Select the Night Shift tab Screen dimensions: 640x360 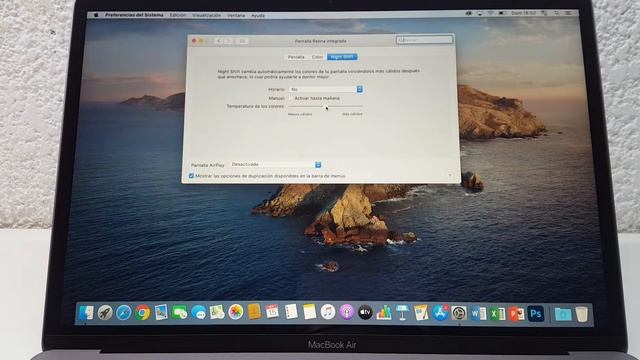342,57
